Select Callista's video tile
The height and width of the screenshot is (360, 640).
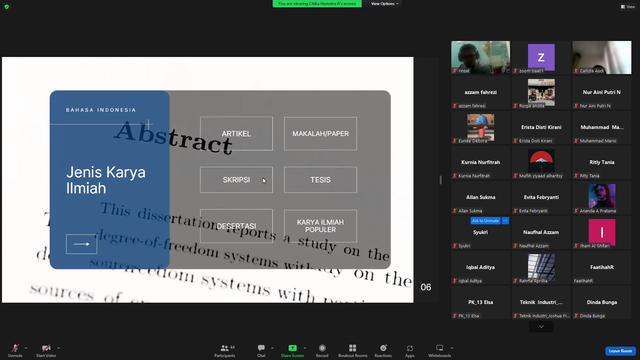pos(602,58)
